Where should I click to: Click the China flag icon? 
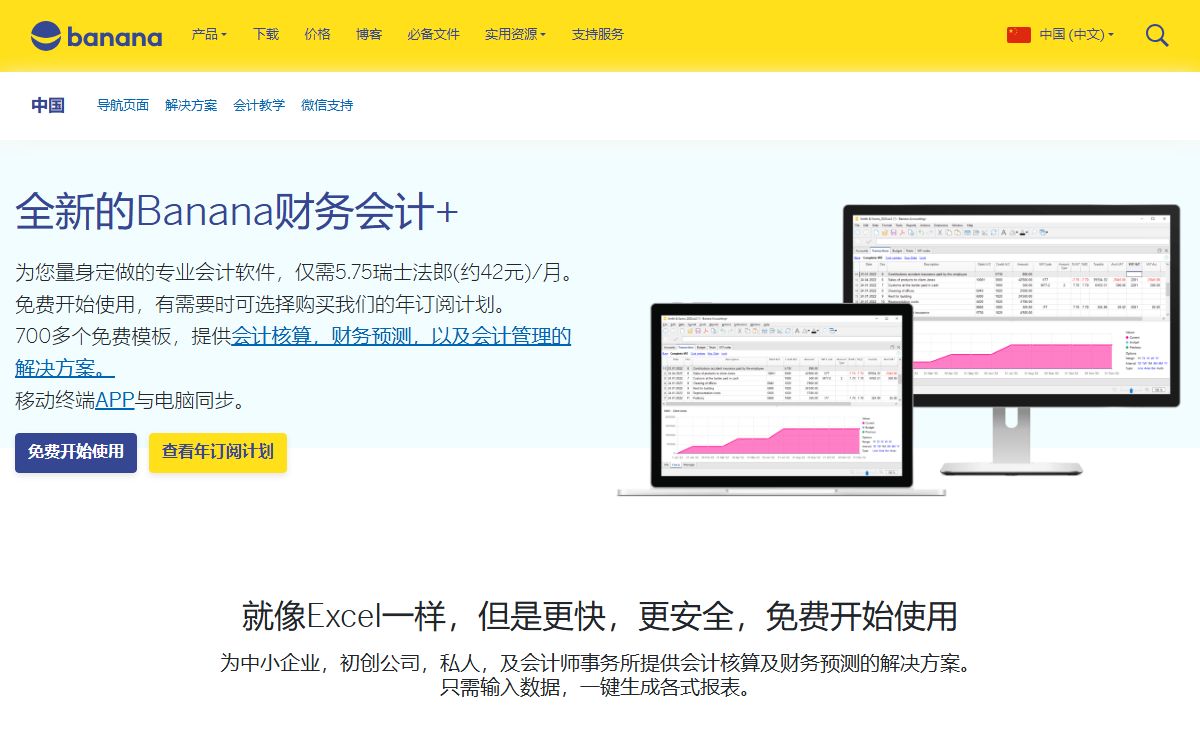(x=1018, y=34)
